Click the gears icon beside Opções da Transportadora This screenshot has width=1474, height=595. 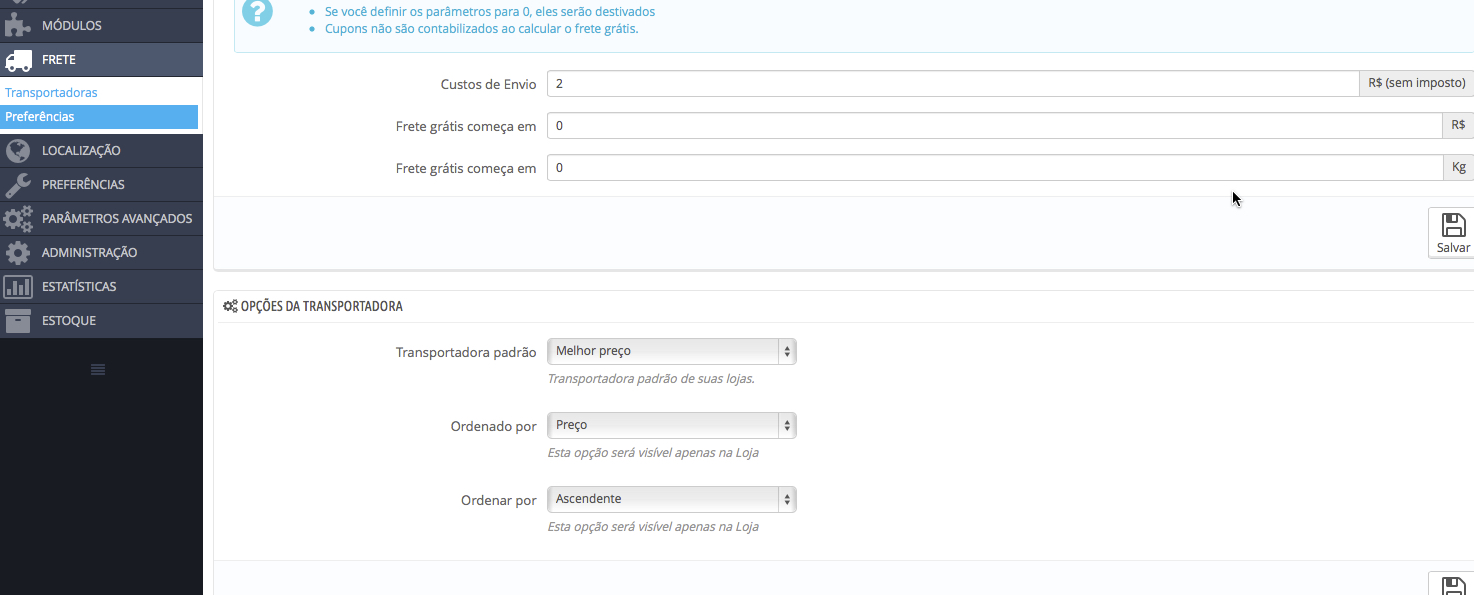click(230, 306)
